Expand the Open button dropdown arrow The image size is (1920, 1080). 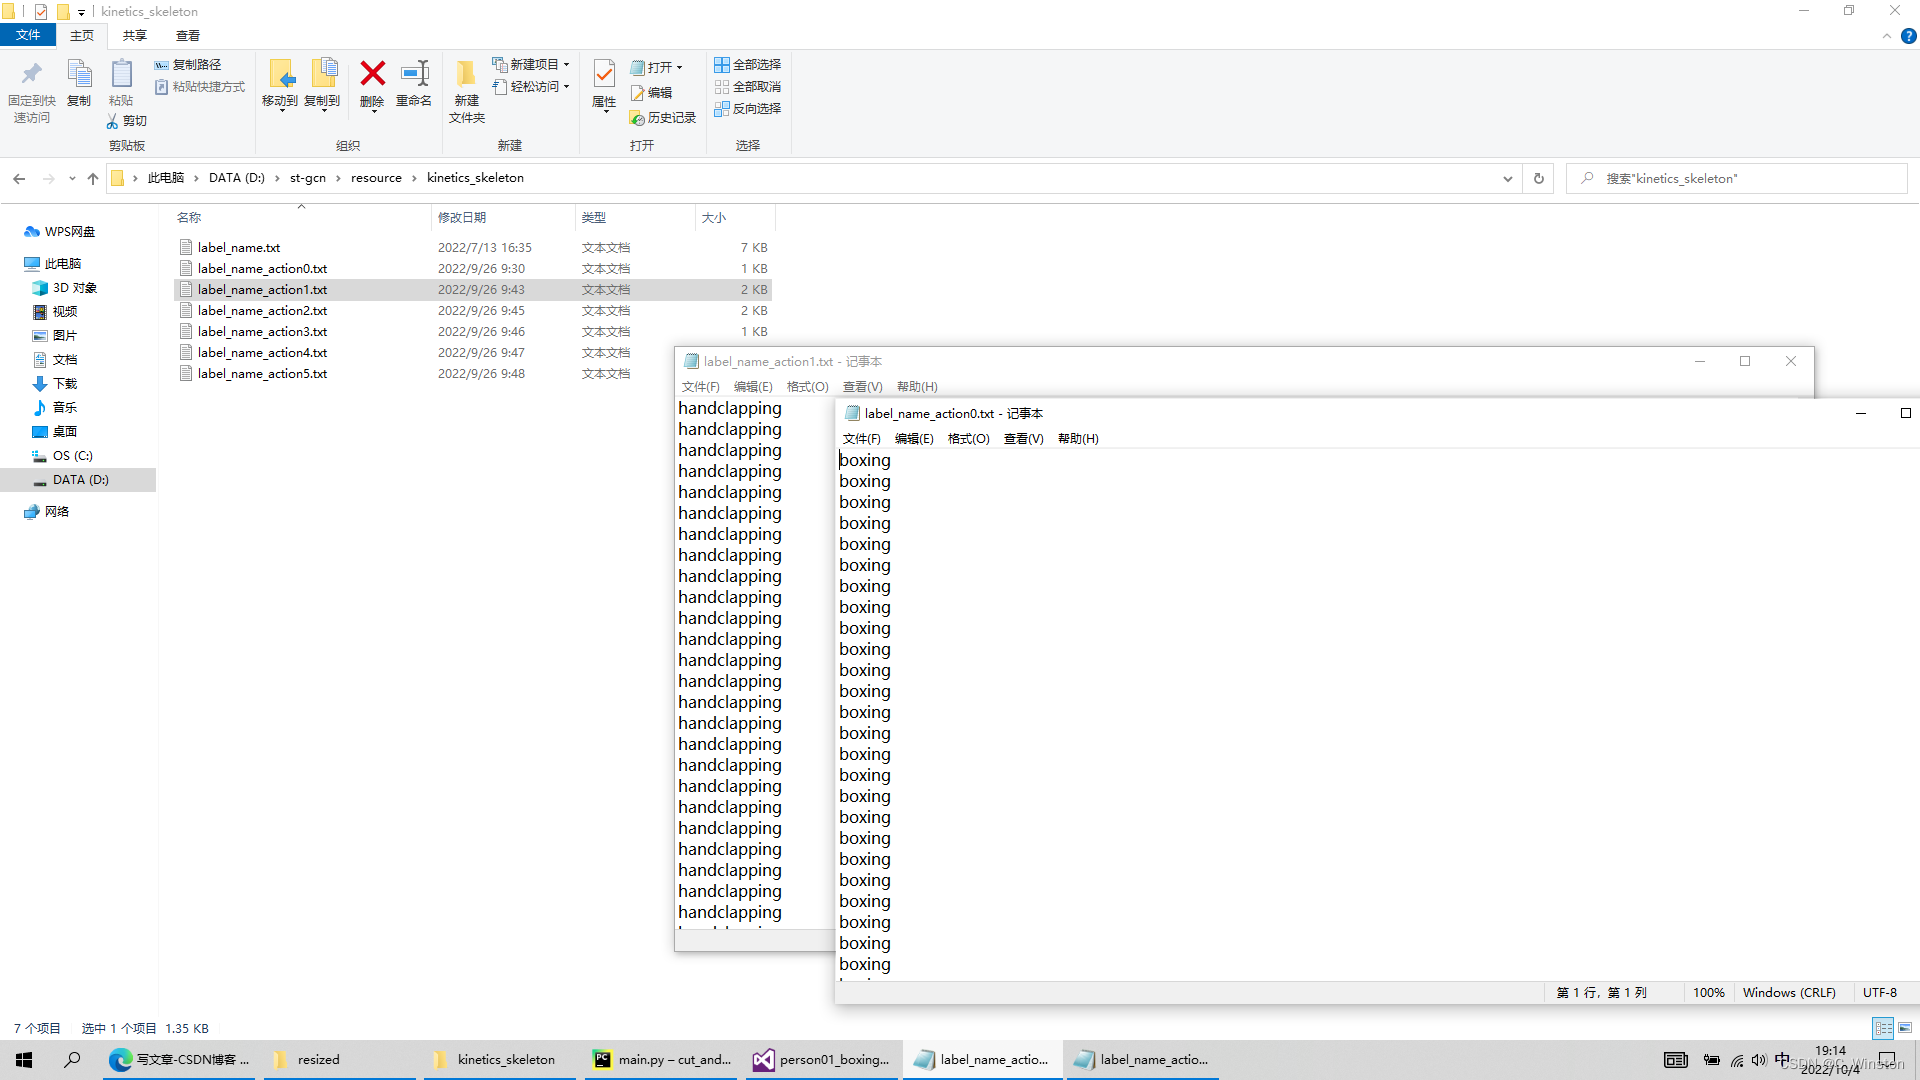tap(679, 68)
